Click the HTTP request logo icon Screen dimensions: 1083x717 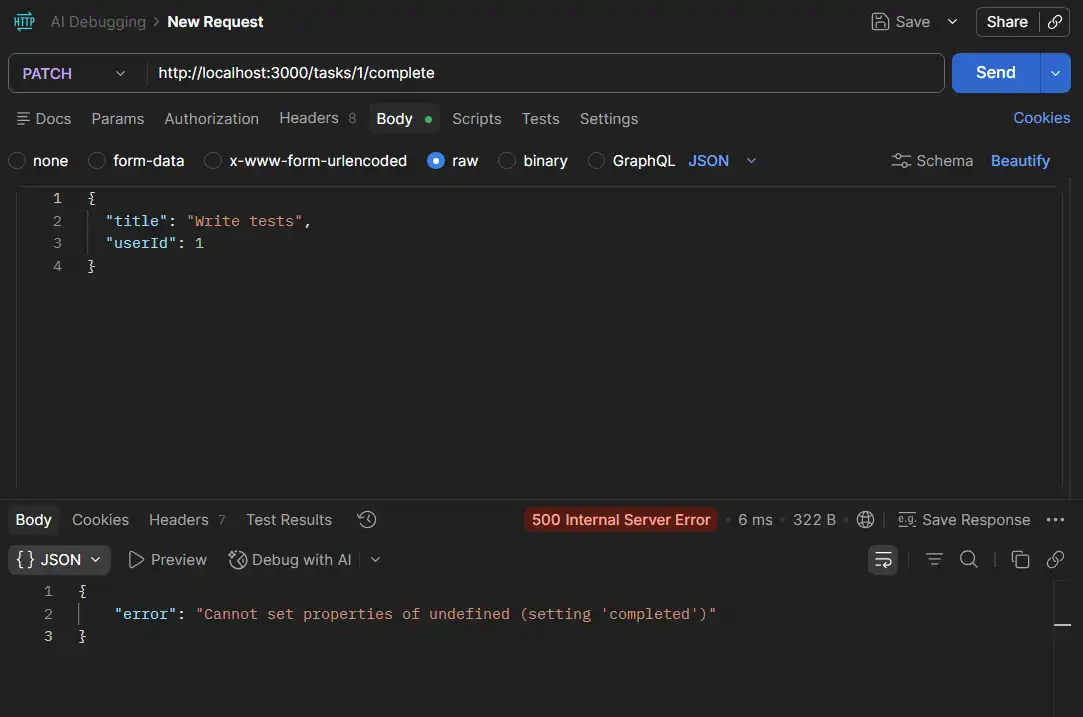22,21
